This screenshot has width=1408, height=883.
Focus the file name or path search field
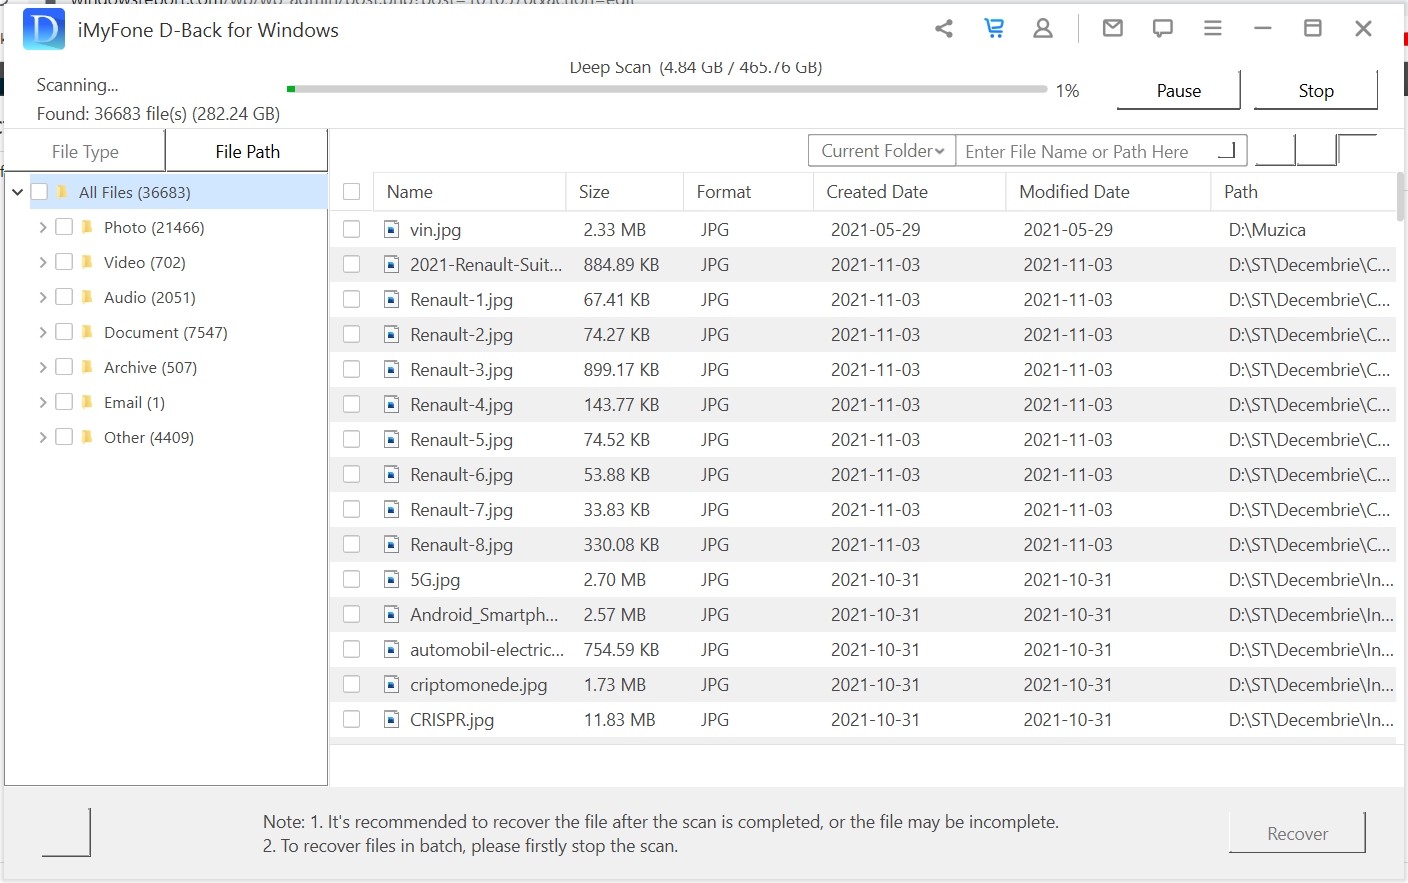1090,152
